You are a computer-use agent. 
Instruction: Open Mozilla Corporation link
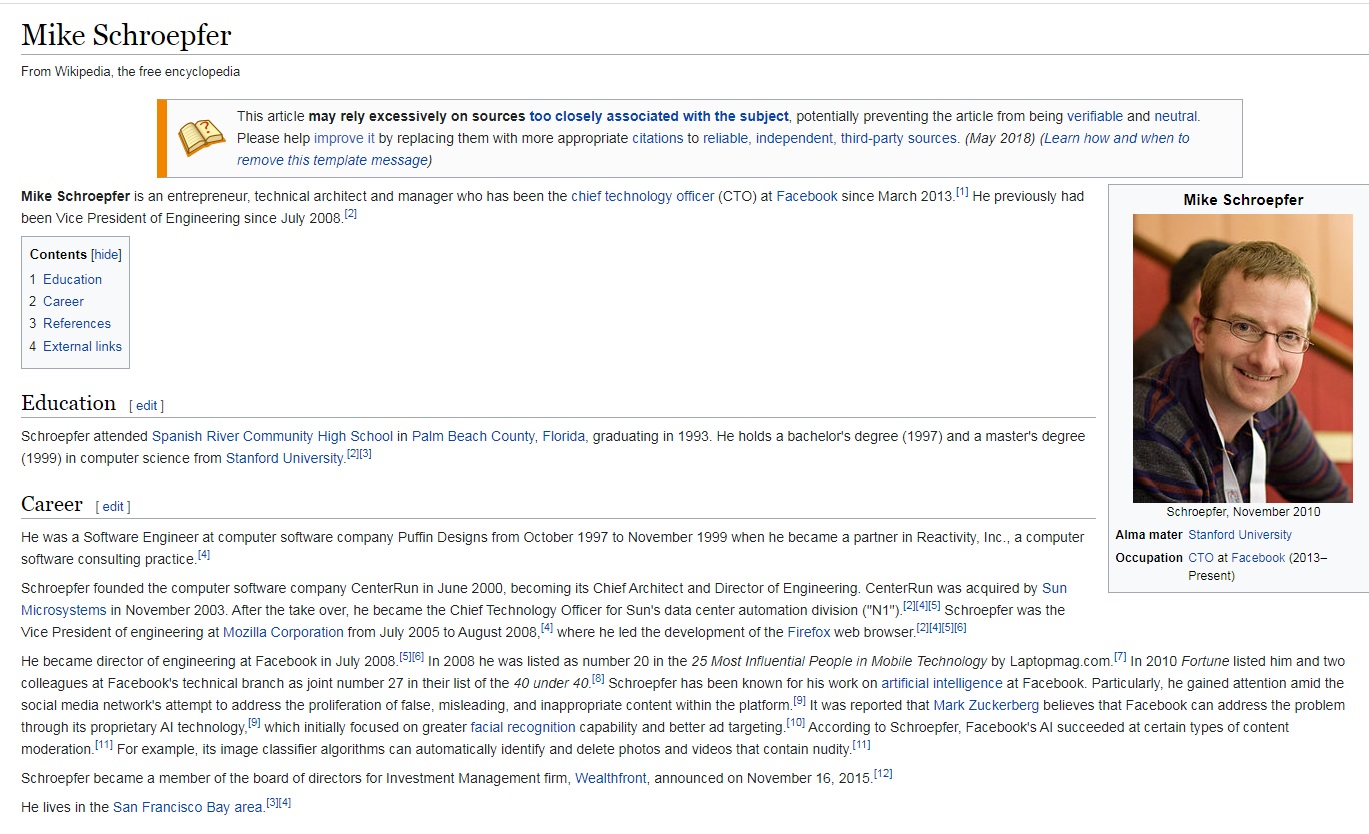coord(283,632)
